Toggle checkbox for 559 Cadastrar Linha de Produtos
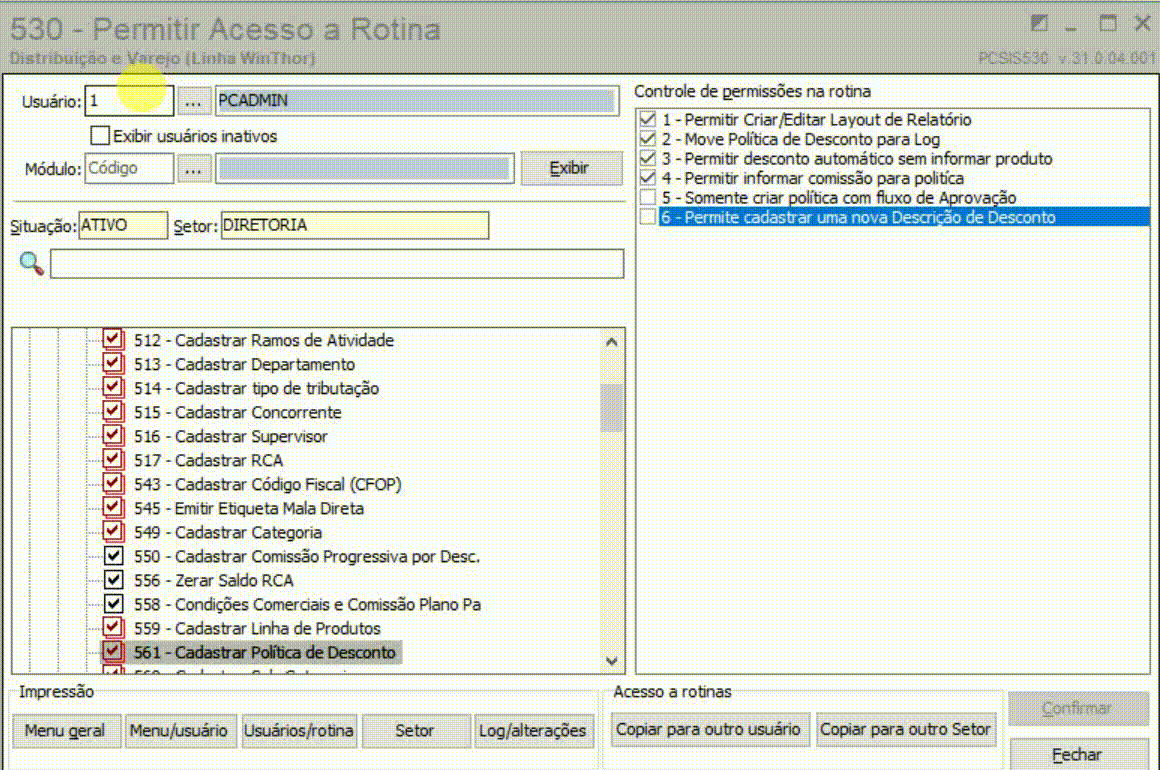Screen dimensions: 1160x770 point(112,627)
